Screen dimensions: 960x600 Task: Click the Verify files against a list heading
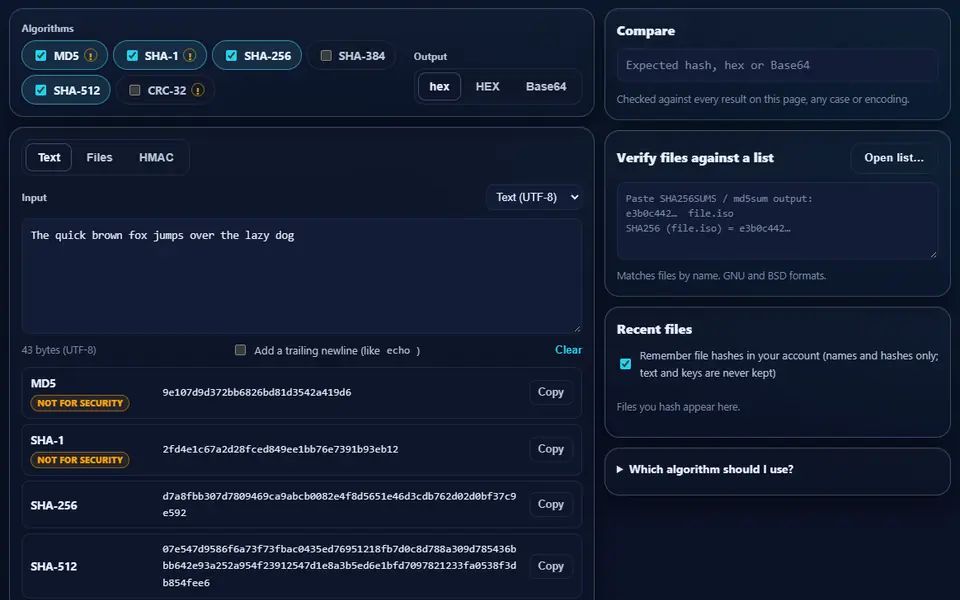click(695, 158)
